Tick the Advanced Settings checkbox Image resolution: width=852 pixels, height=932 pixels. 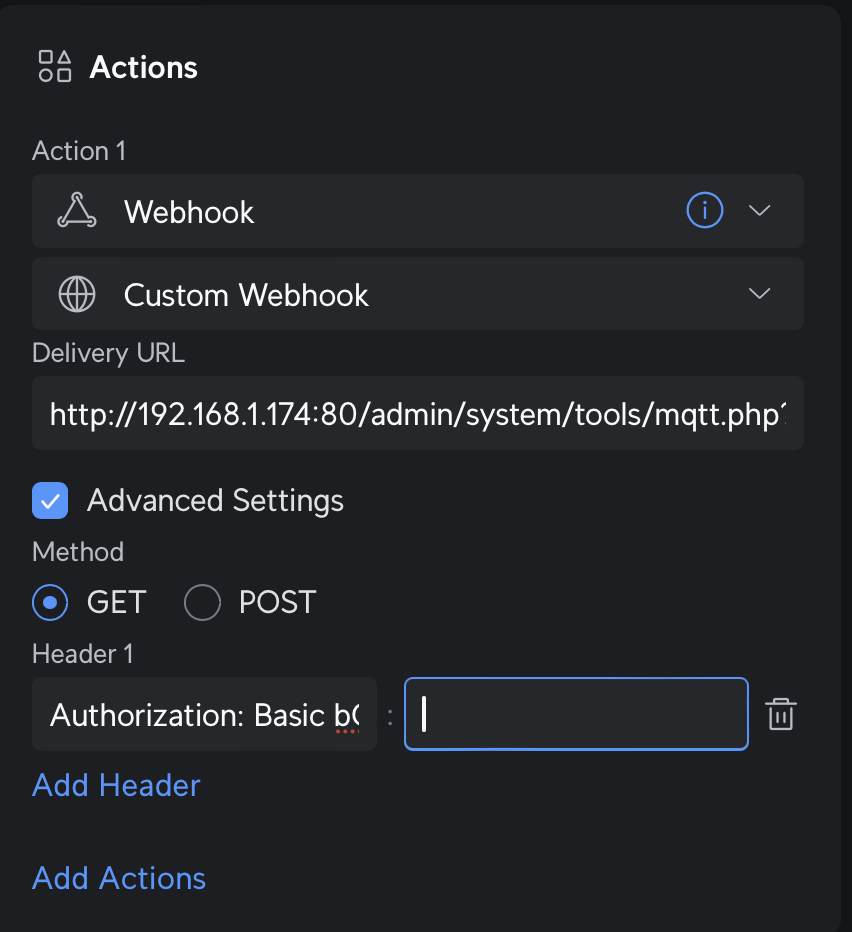click(x=50, y=501)
